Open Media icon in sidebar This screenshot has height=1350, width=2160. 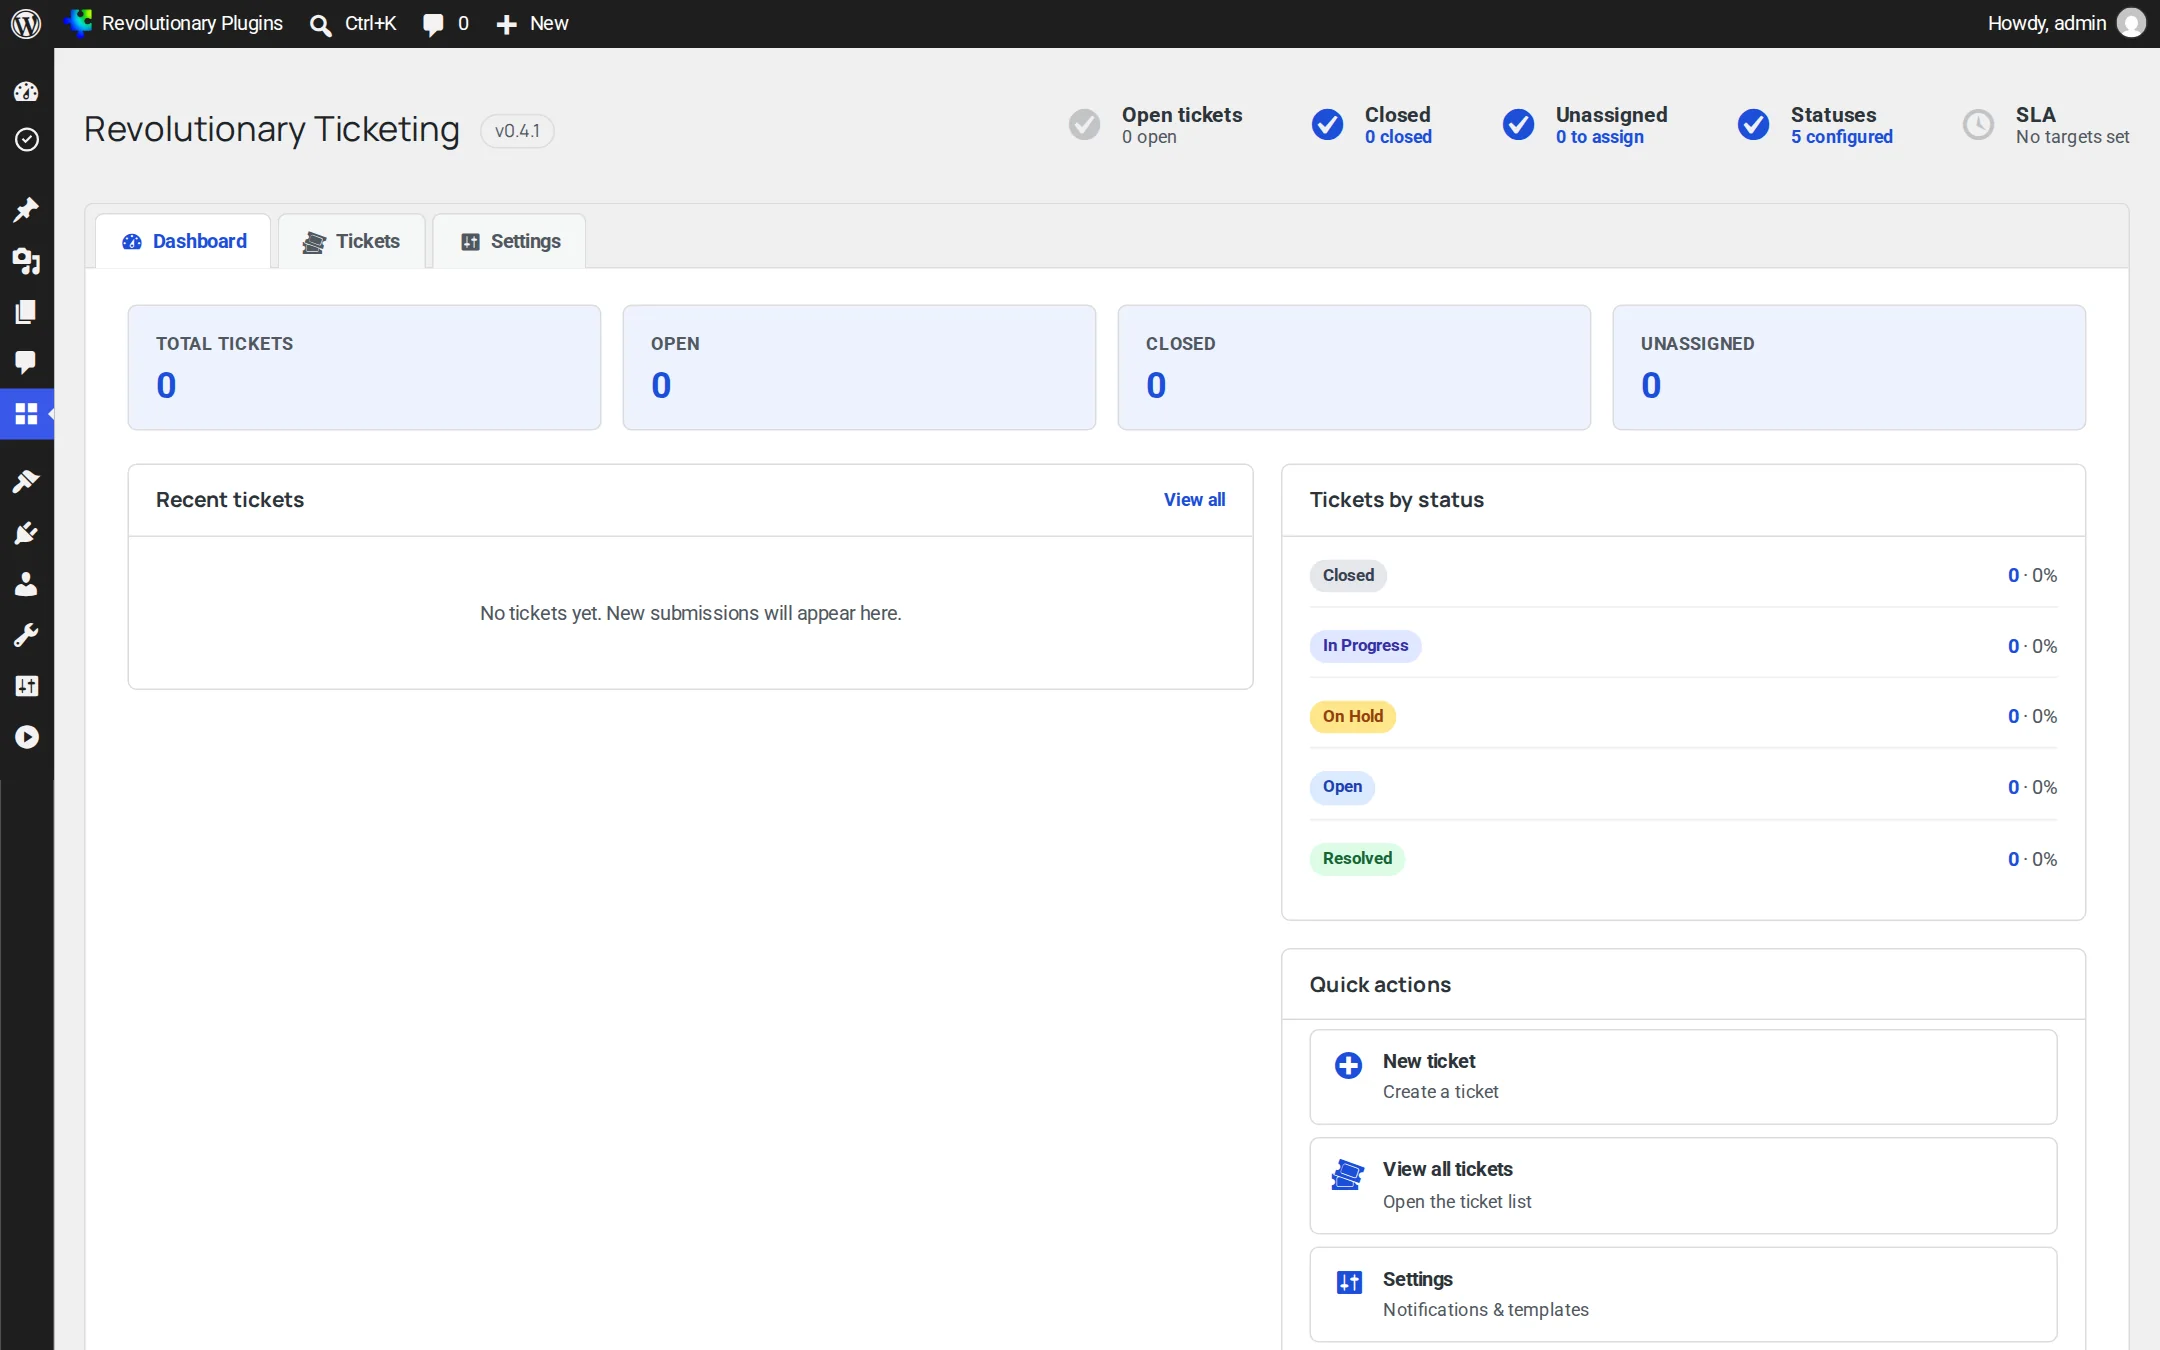(x=26, y=261)
